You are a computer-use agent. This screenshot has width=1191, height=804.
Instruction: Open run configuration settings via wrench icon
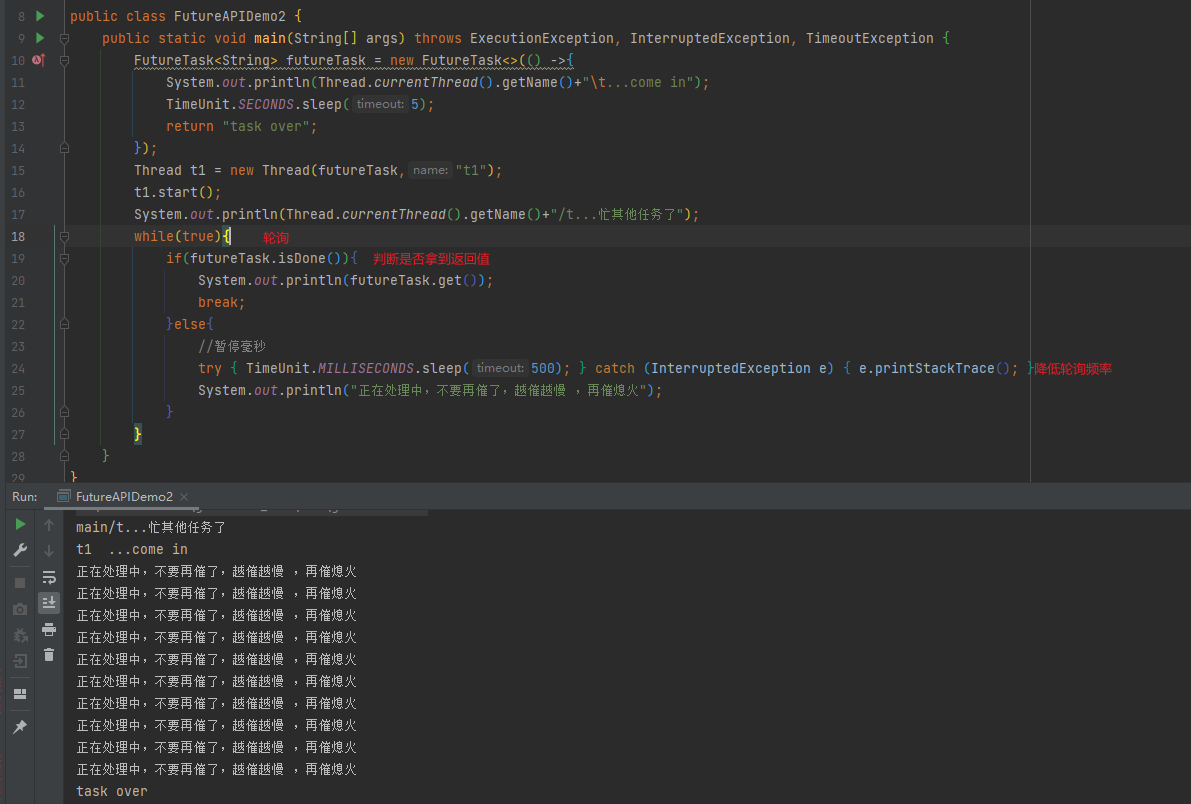pyautogui.click(x=20, y=548)
